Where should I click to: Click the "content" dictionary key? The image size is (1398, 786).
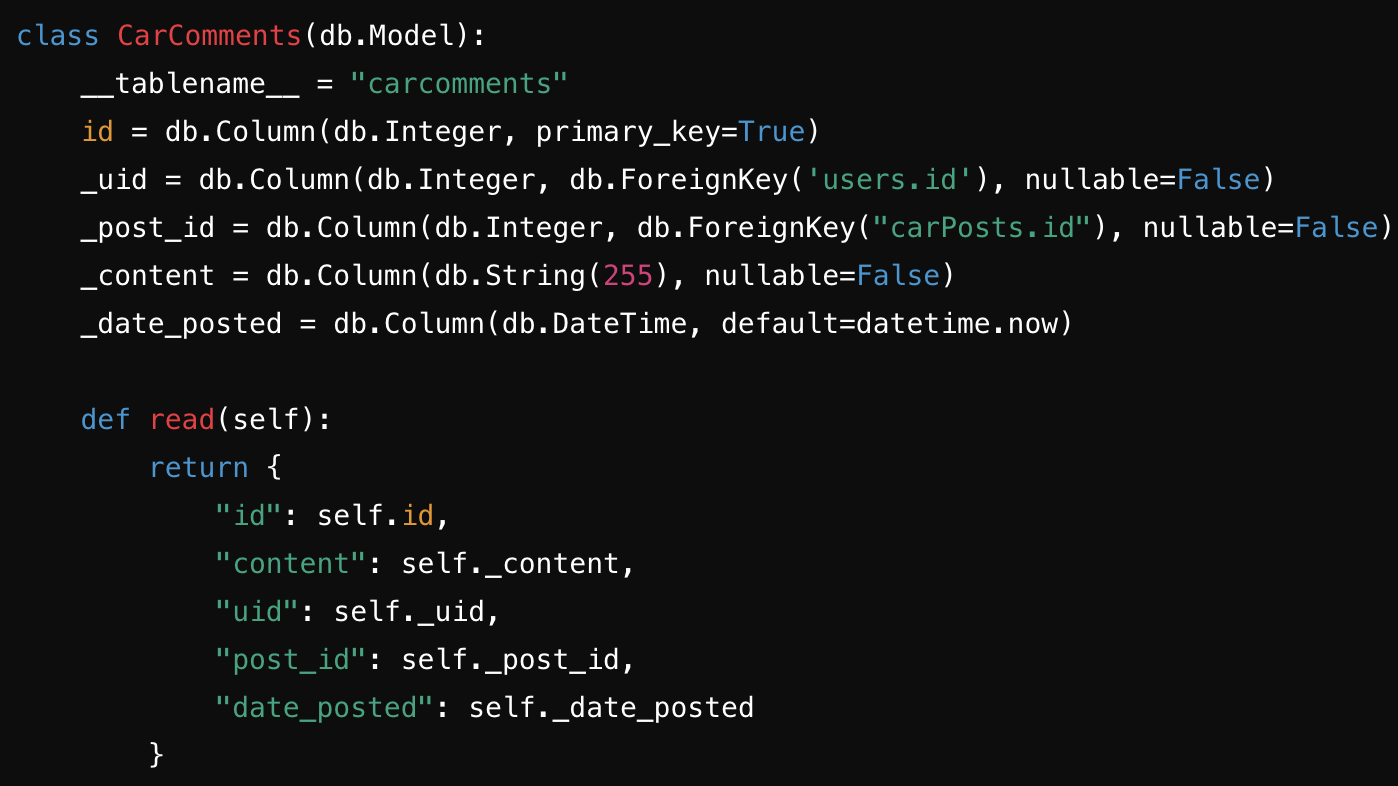pos(291,564)
